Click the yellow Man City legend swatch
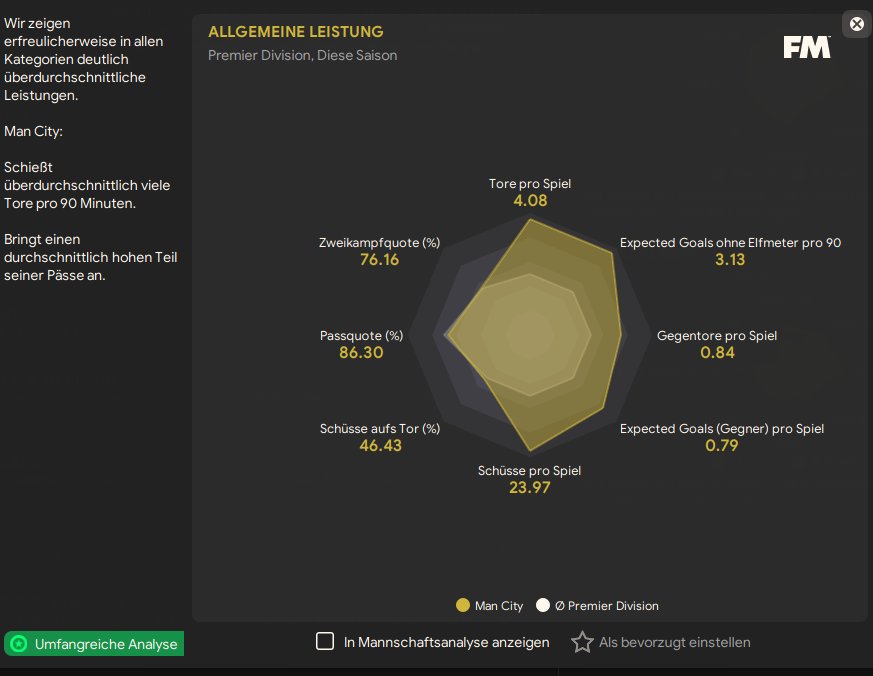This screenshot has width=873, height=676. [462, 605]
